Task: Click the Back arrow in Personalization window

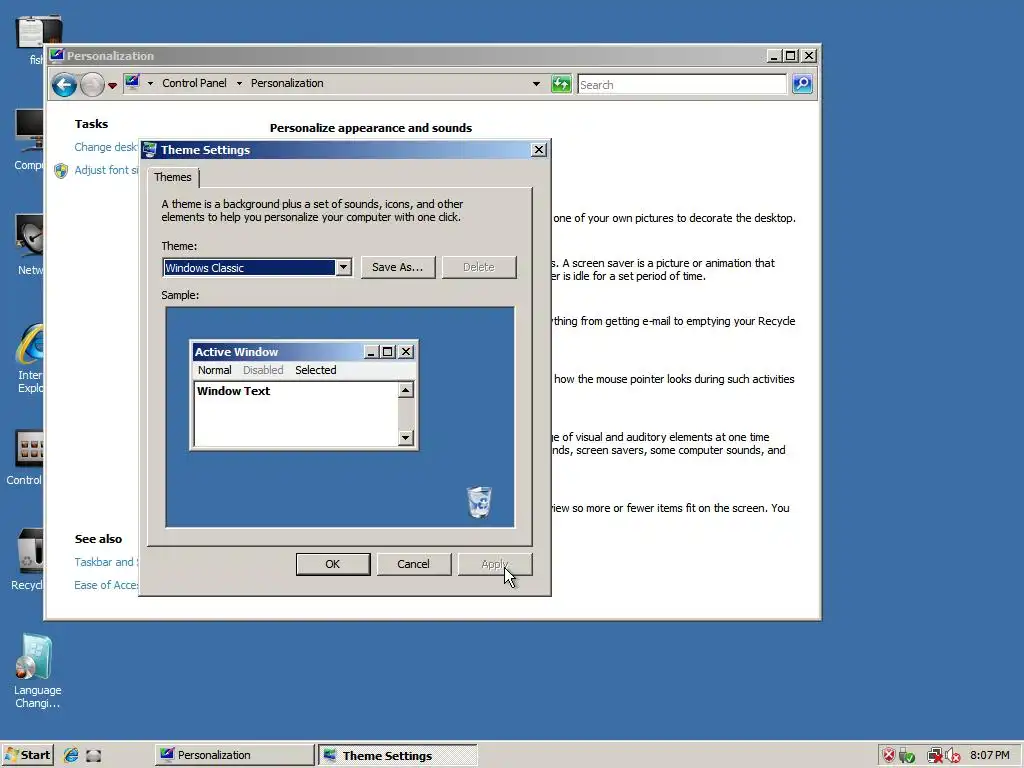Action: (64, 84)
